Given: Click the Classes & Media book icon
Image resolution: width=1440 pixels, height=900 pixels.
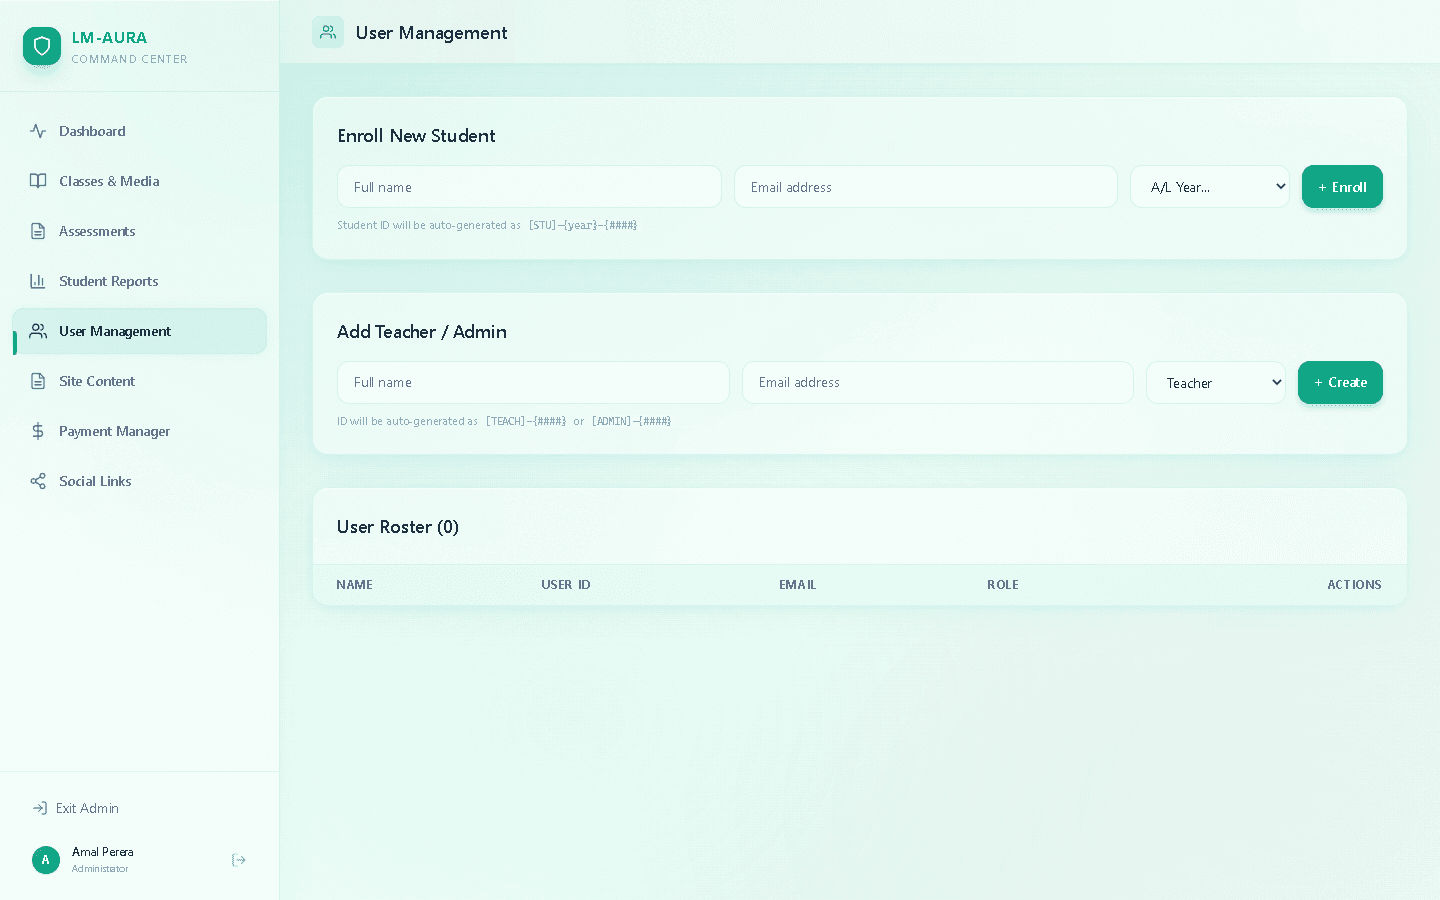Looking at the screenshot, I should tap(38, 181).
